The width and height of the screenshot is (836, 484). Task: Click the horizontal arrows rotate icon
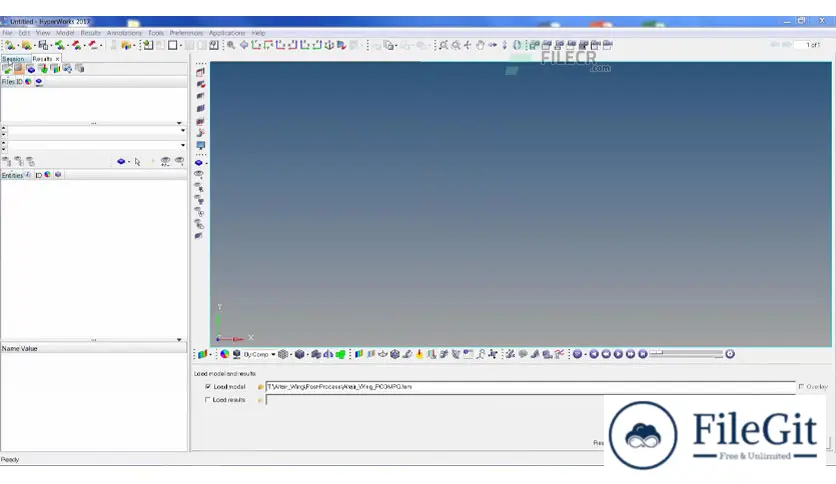coord(492,45)
